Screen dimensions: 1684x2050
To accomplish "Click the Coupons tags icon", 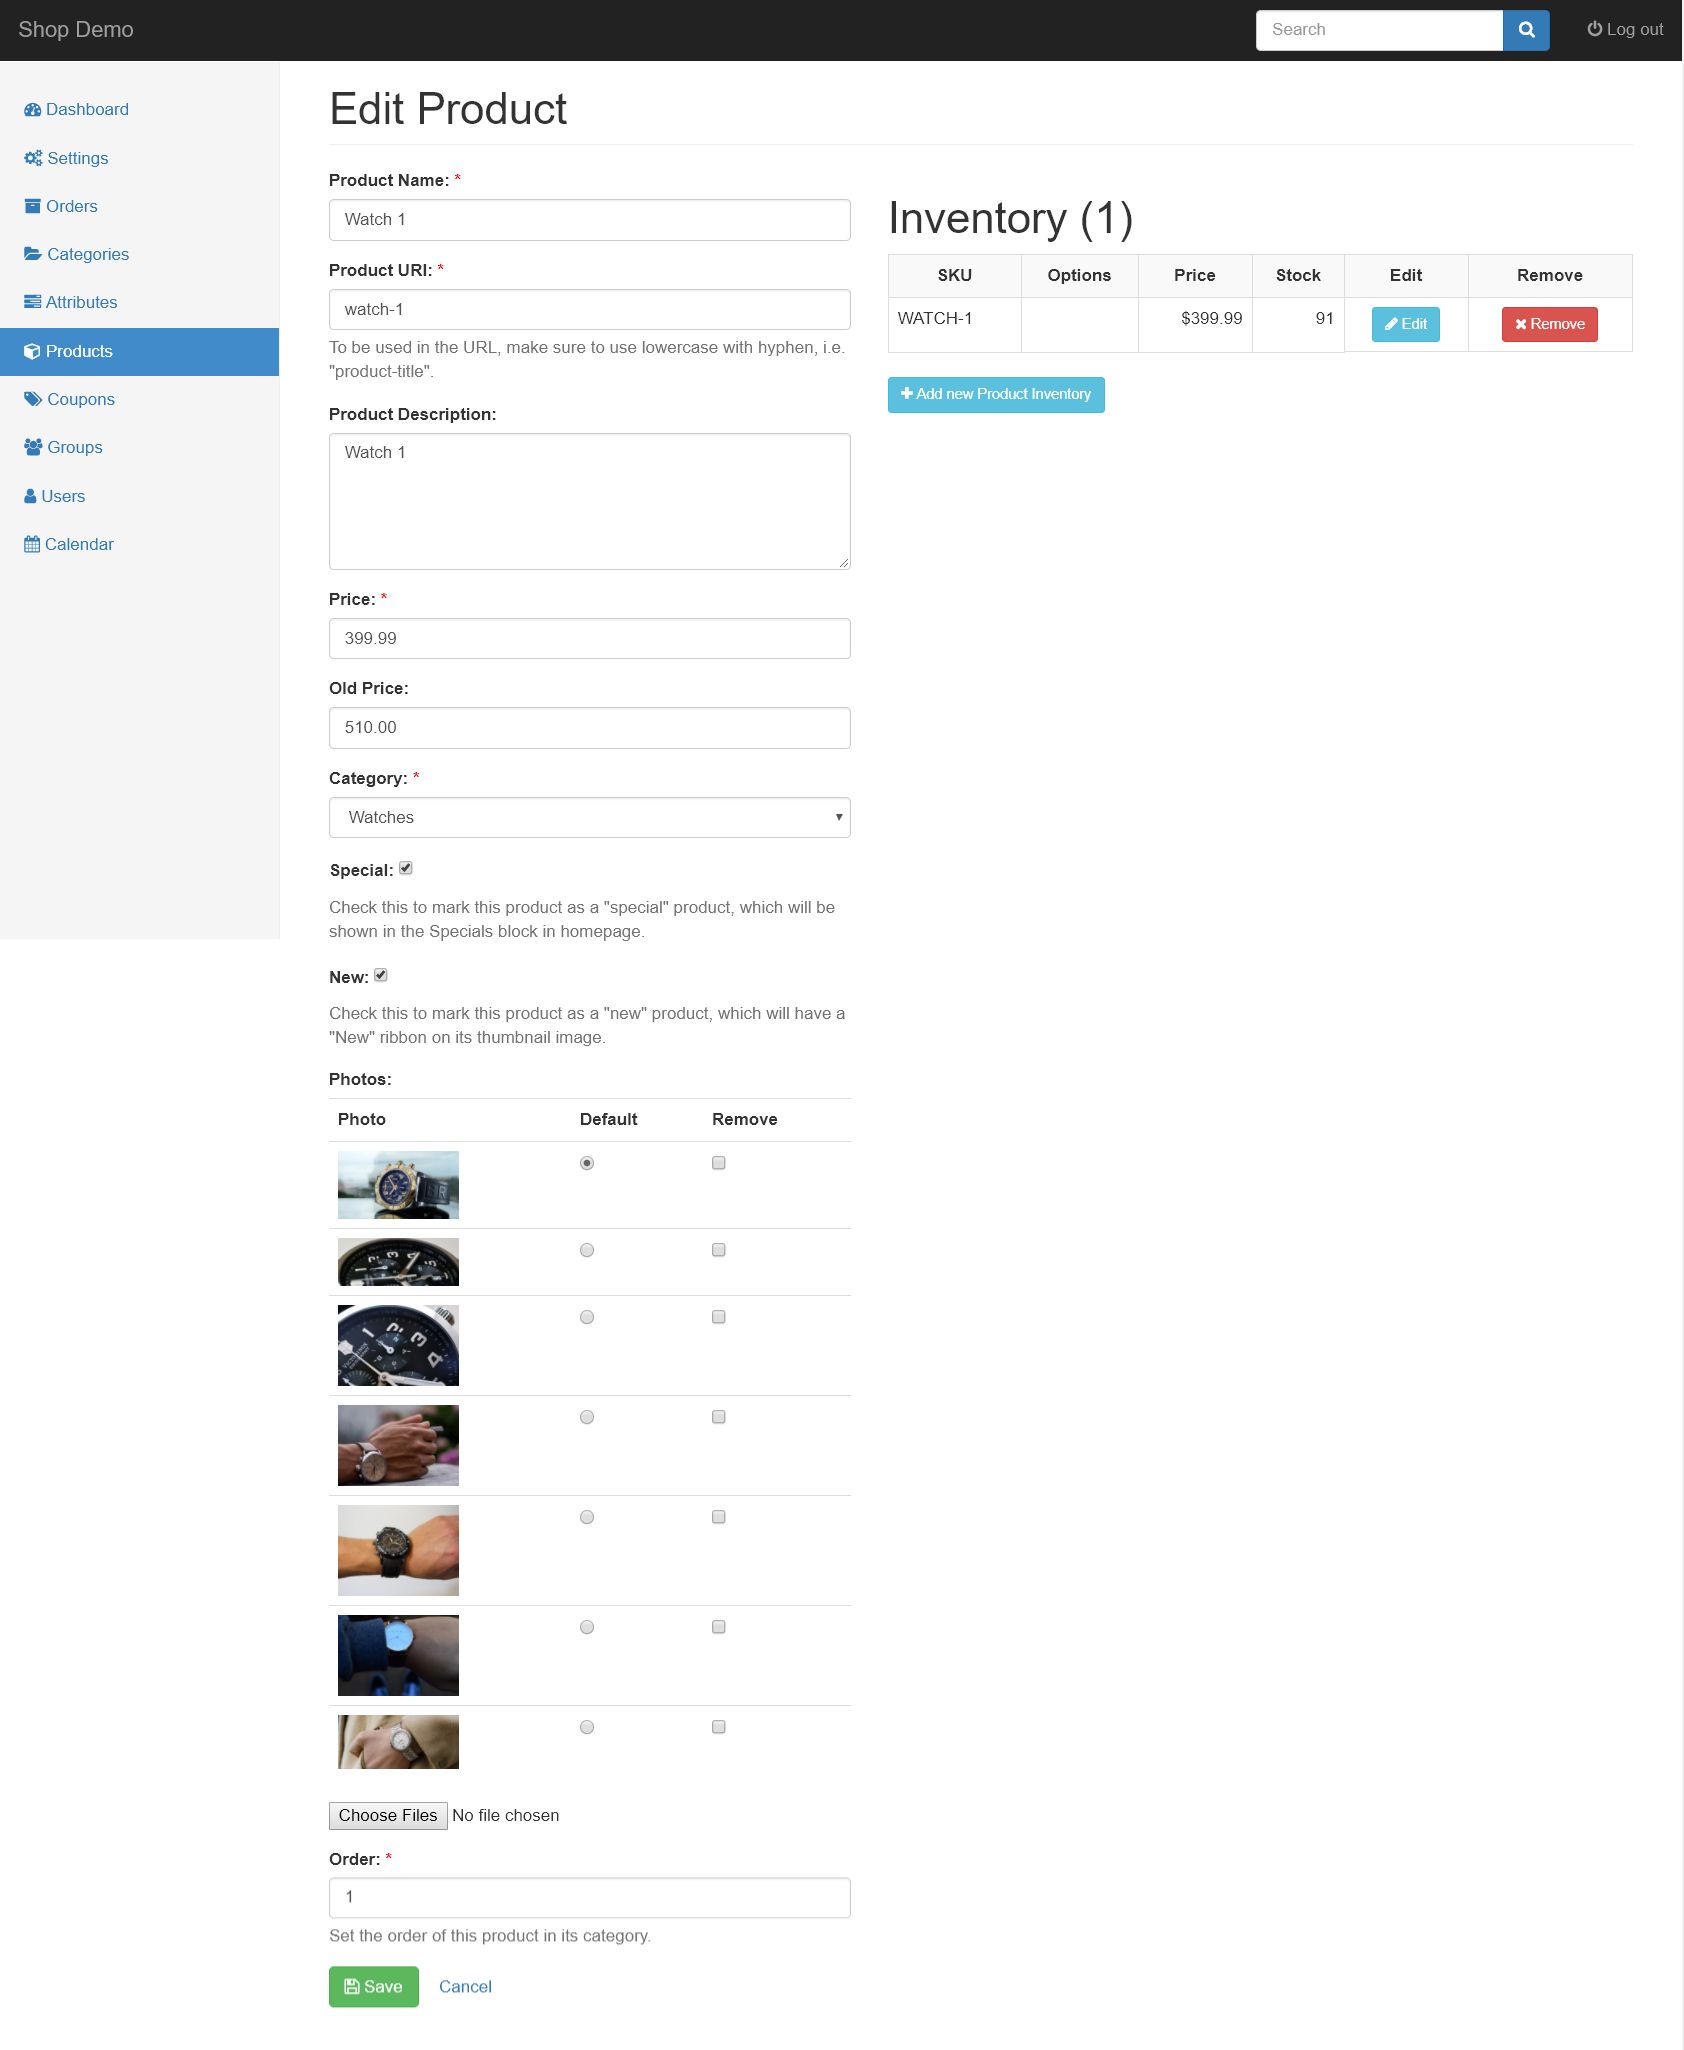I will (x=33, y=399).
